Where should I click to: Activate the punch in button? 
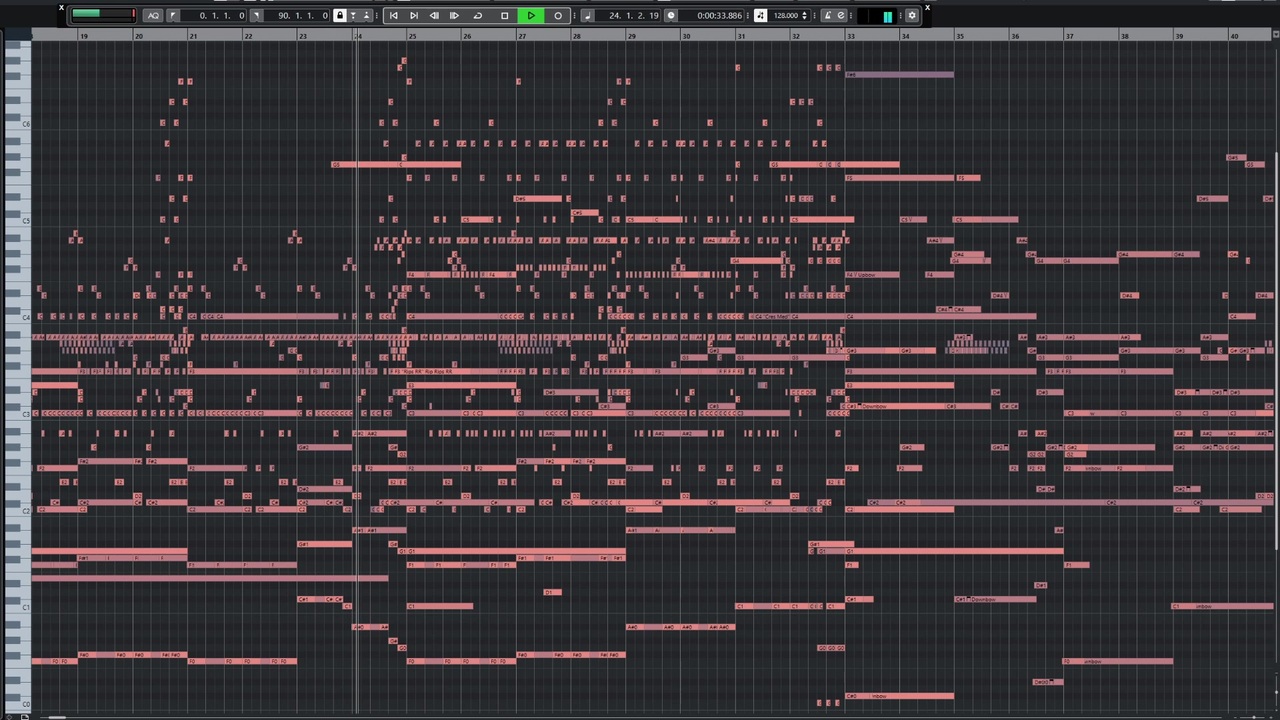coord(353,16)
